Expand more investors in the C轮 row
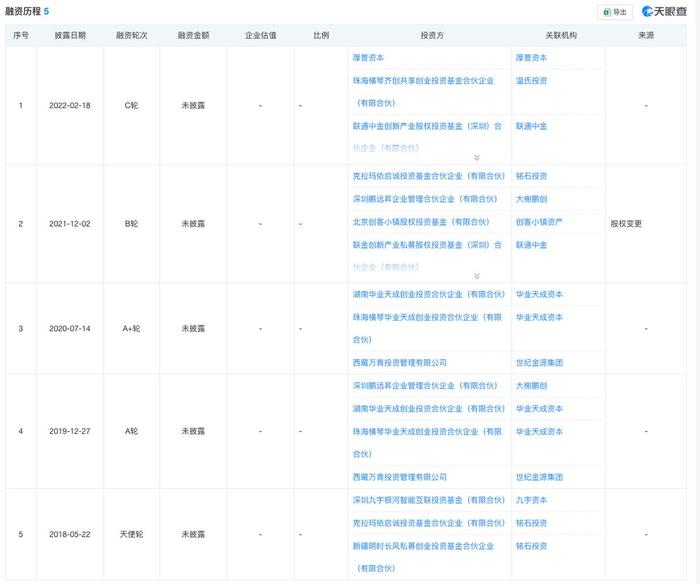The image size is (700, 584). pos(477,158)
